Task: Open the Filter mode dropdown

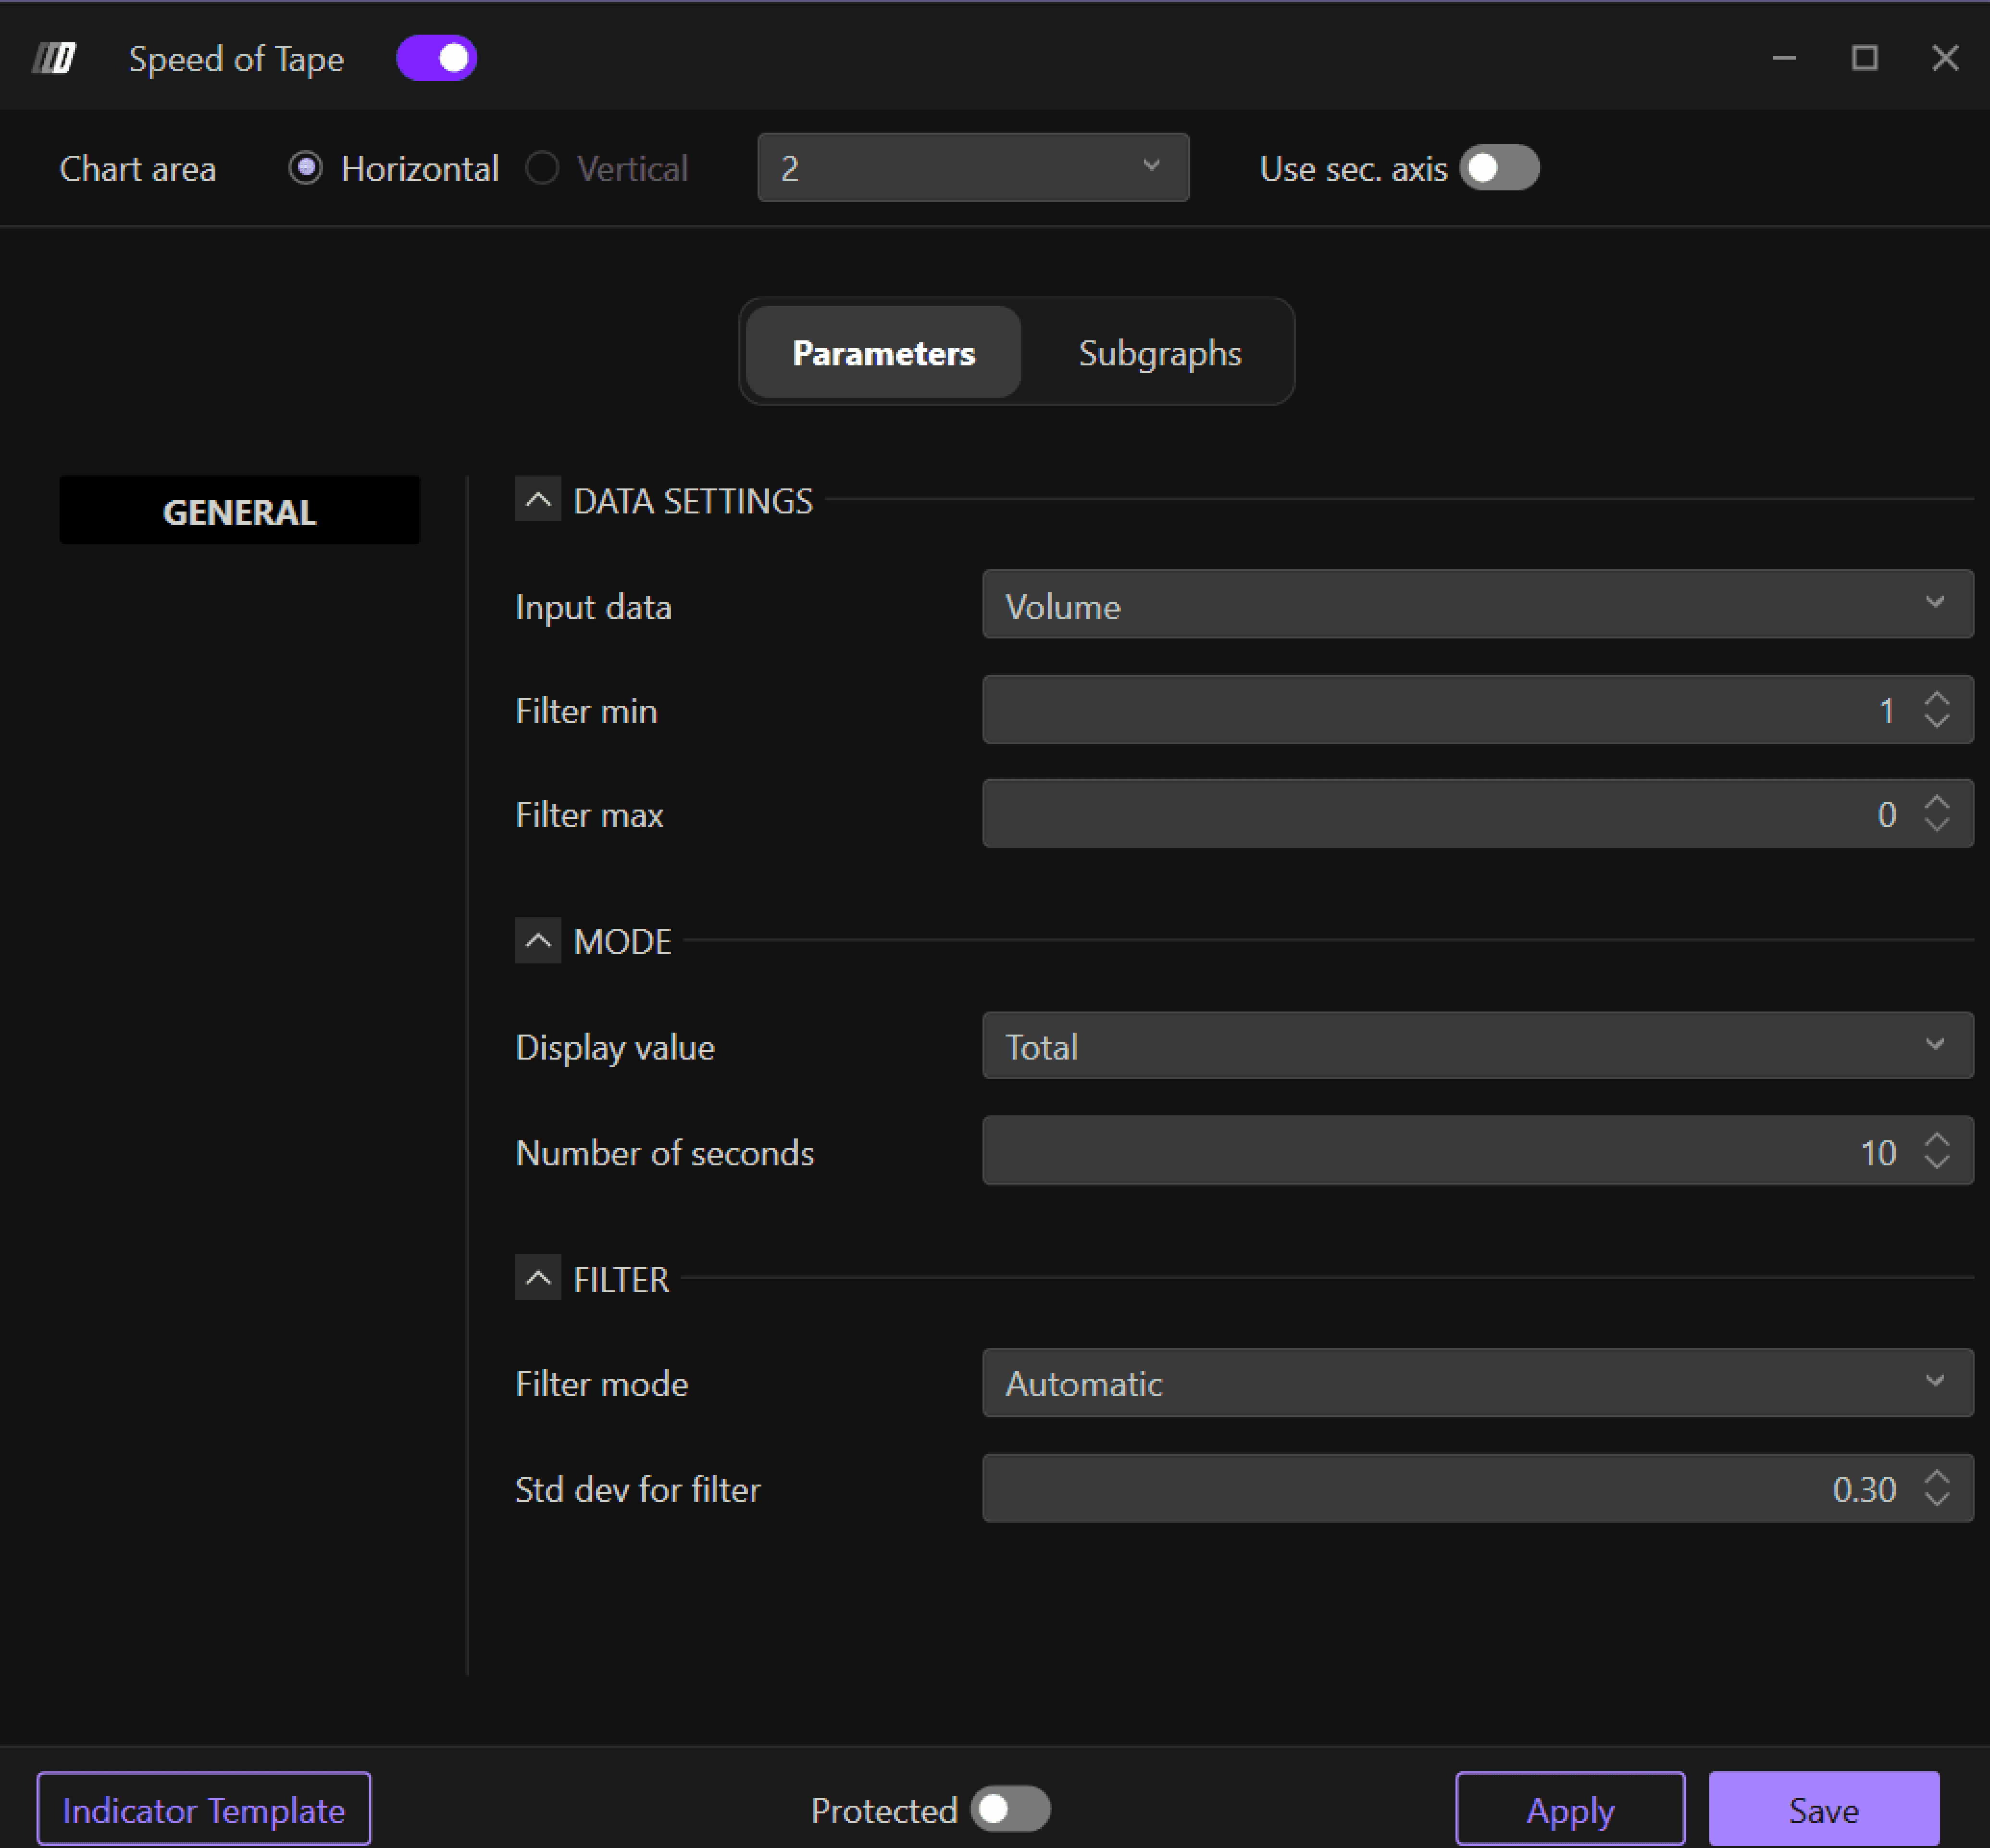Action: (x=1476, y=1383)
